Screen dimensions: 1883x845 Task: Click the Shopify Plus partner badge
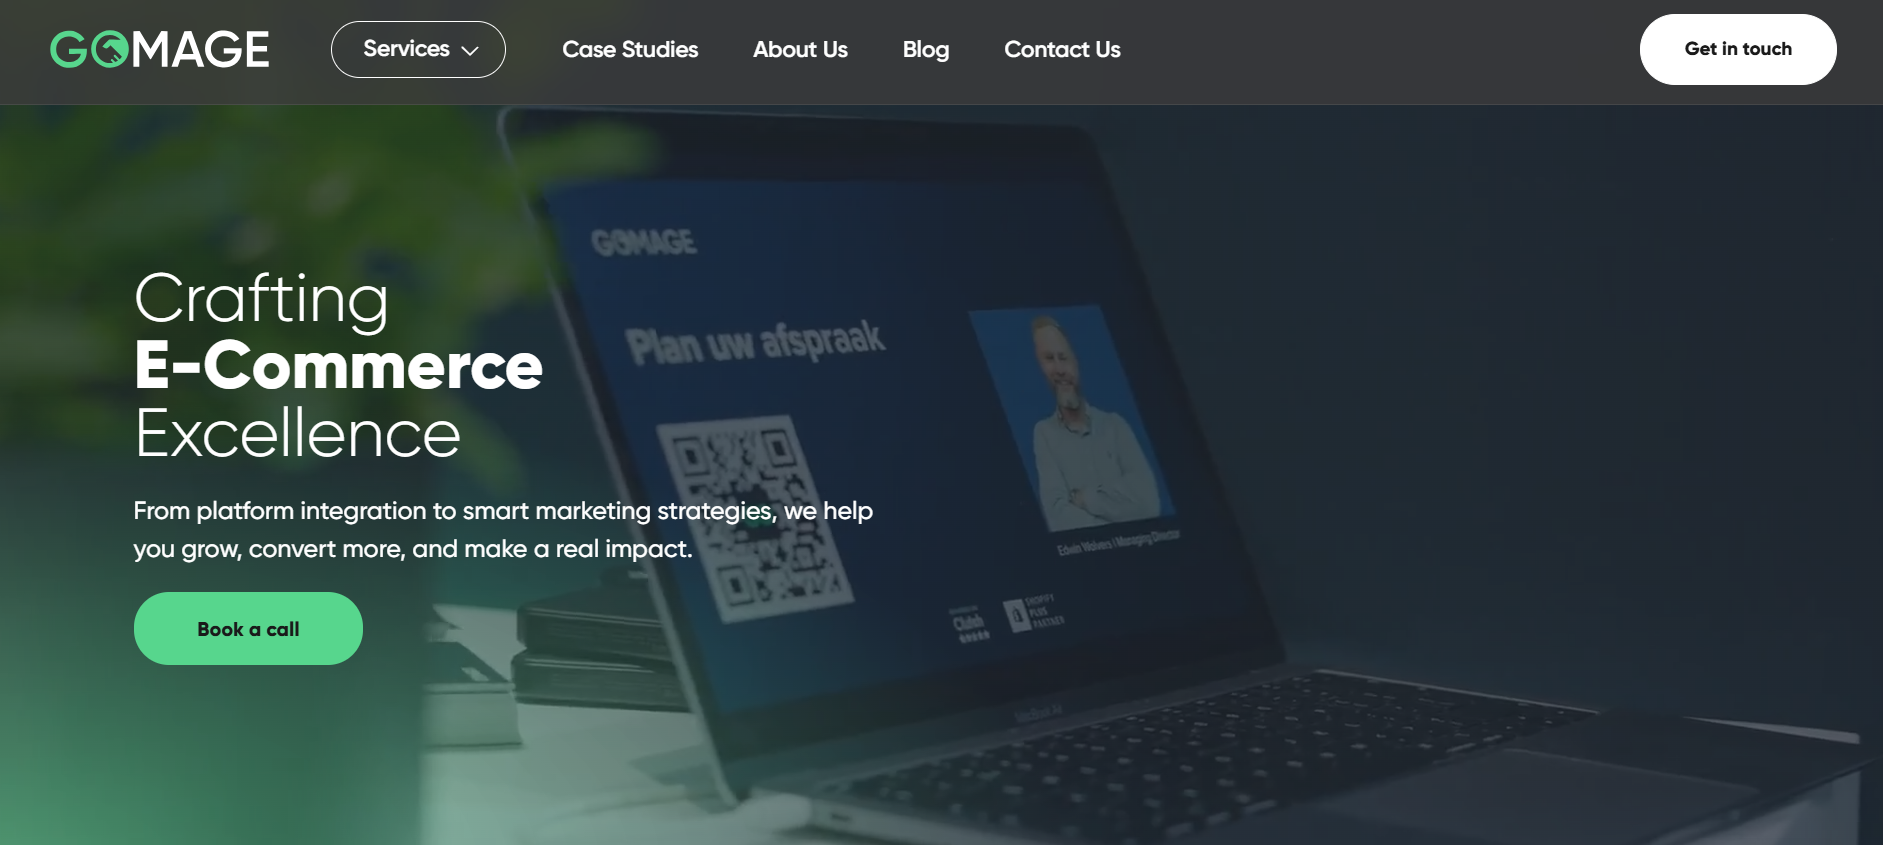pyautogui.click(x=1034, y=612)
